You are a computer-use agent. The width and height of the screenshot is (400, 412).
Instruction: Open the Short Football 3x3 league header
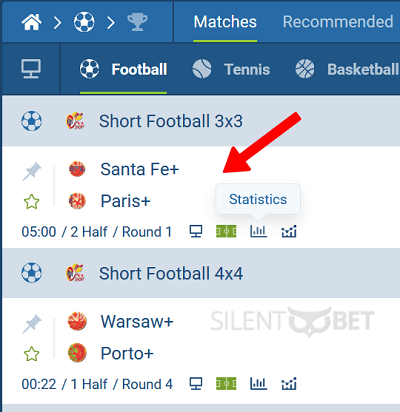201,121
